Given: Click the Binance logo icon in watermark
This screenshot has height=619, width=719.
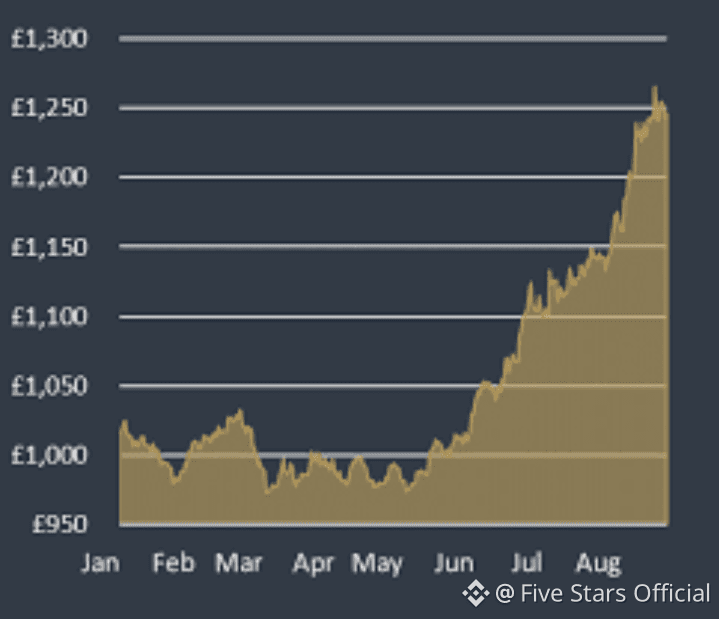Looking at the screenshot, I should click(476, 593).
